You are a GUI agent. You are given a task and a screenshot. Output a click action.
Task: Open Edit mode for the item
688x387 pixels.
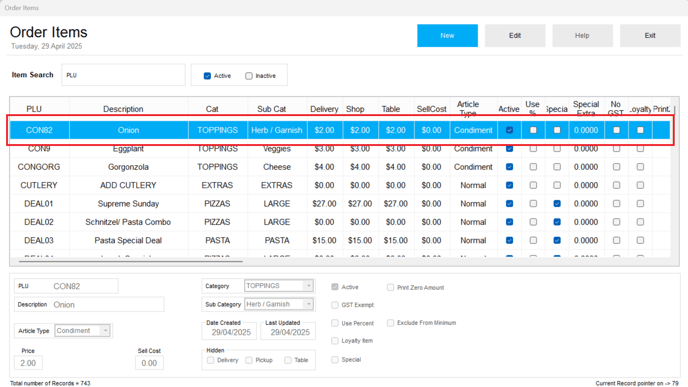tap(515, 36)
